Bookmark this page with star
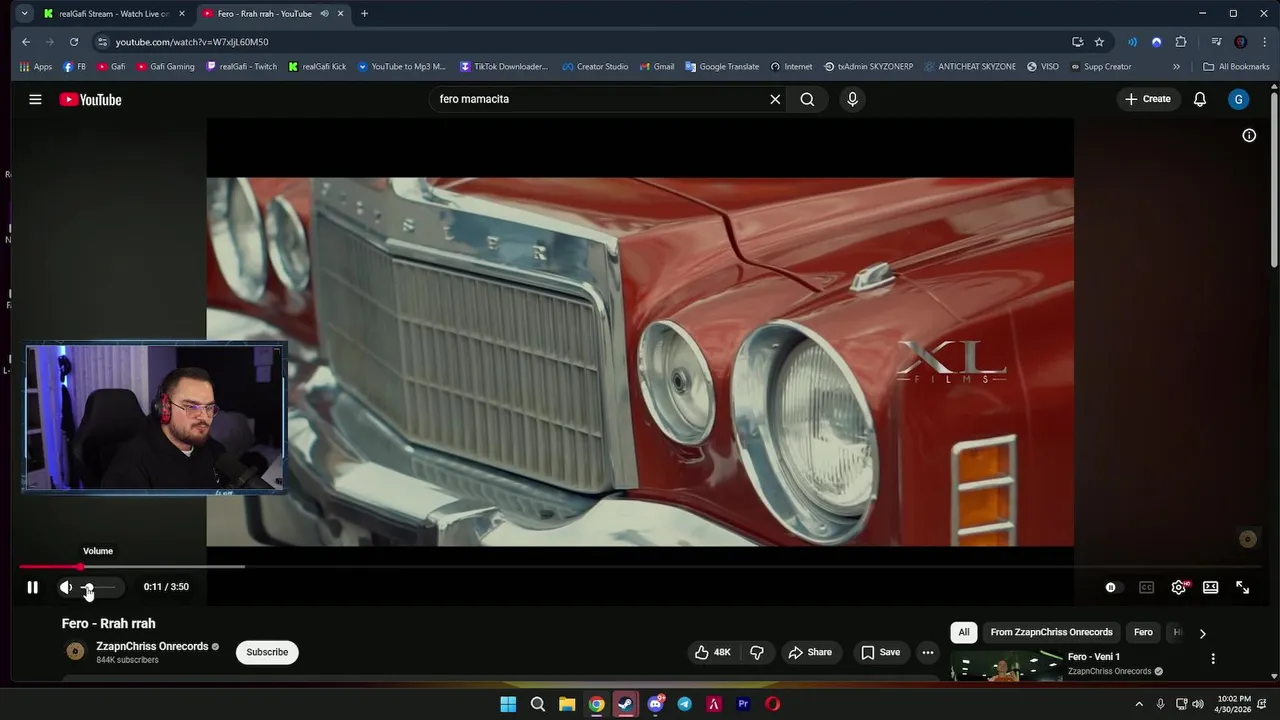1280x720 pixels. click(1099, 42)
